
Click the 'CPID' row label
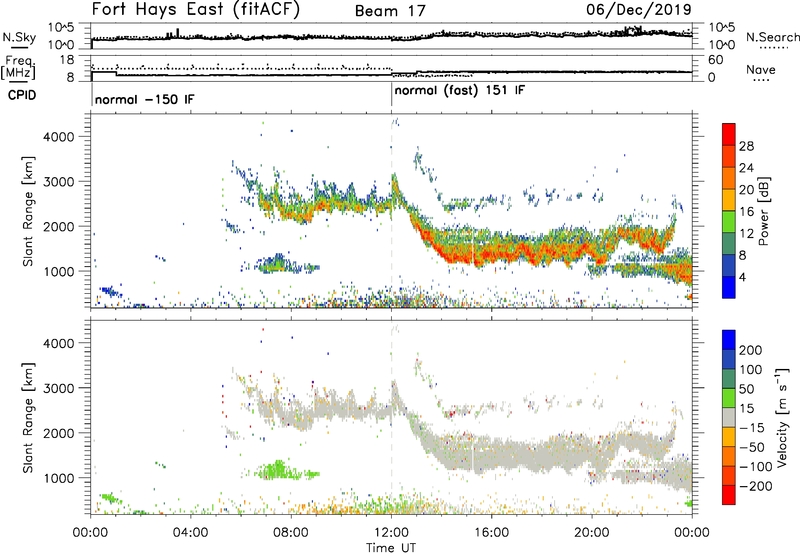pos(22,95)
